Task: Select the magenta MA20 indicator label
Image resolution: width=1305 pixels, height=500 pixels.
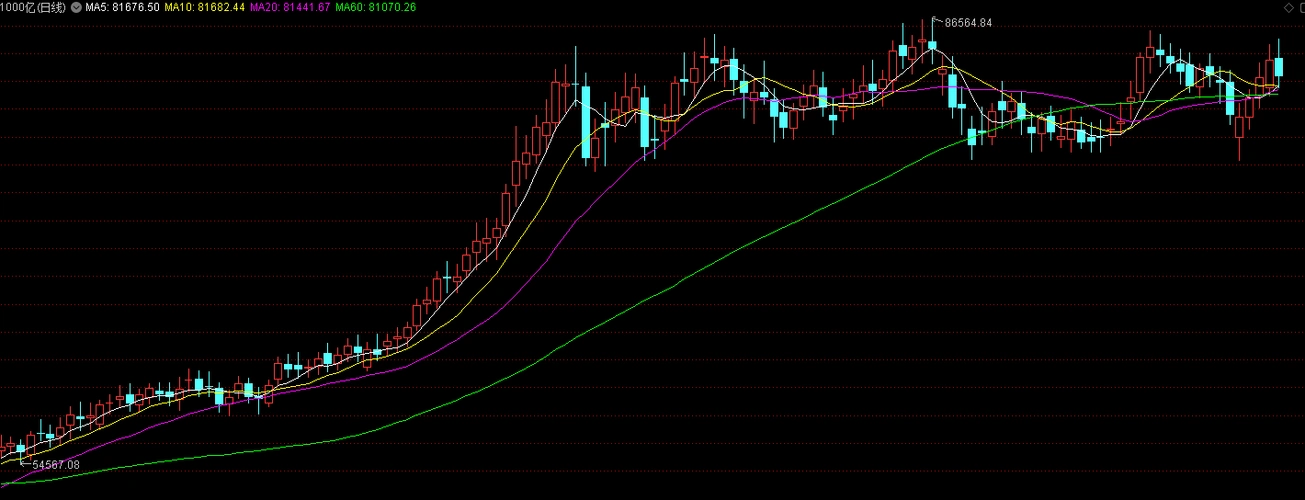Action: coord(290,8)
